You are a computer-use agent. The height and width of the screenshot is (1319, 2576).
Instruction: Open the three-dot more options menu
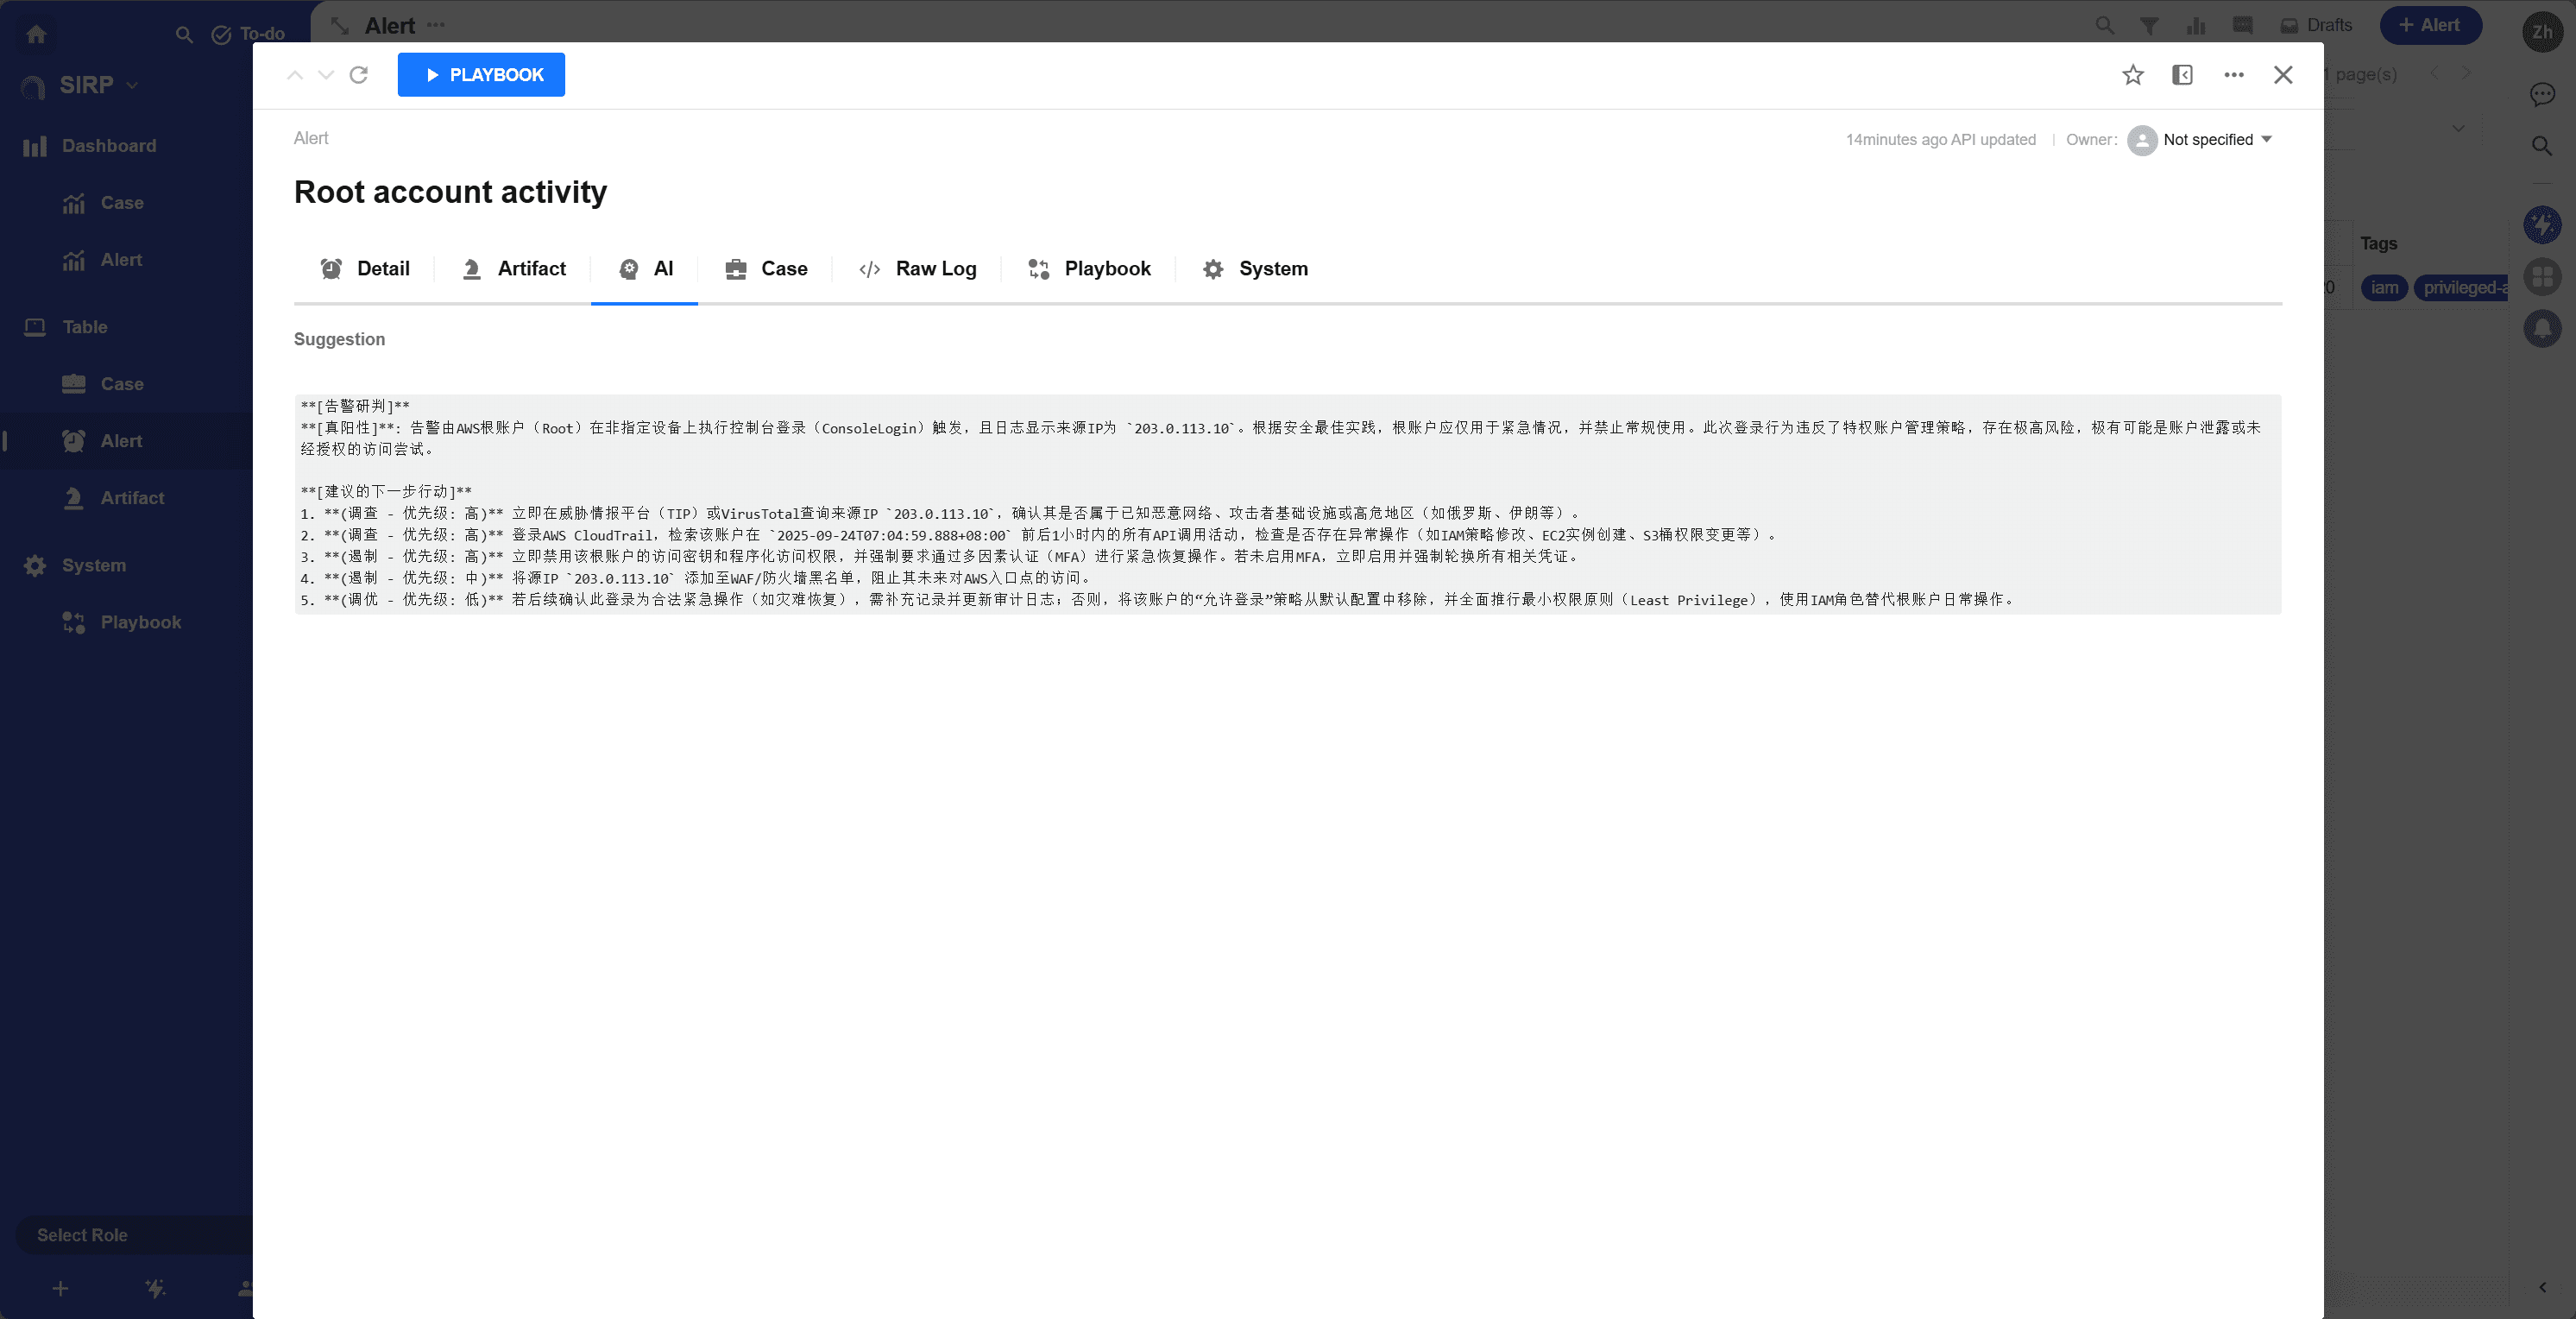tap(2233, 75)
